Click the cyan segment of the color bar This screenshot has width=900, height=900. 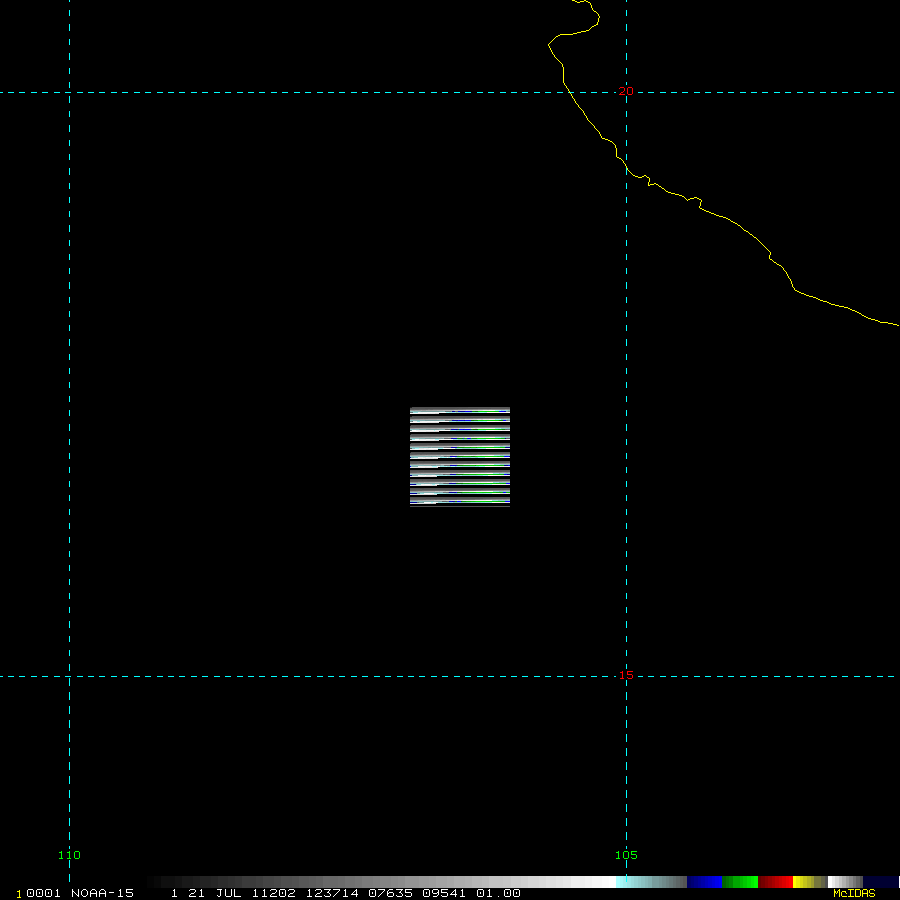point(650,882)
